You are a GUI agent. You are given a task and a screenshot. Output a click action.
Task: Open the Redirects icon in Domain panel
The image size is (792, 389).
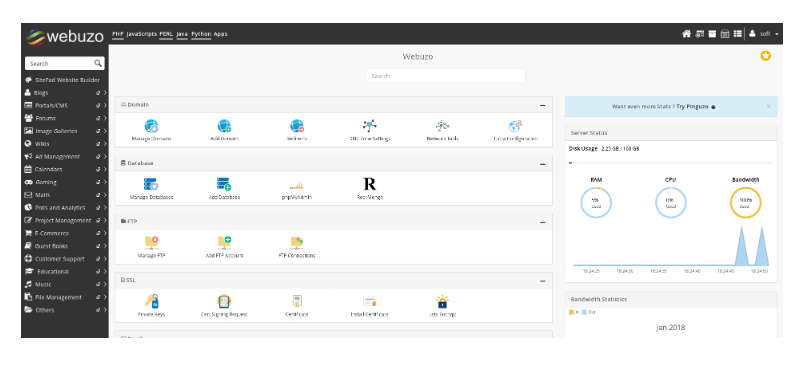point(297,126)
